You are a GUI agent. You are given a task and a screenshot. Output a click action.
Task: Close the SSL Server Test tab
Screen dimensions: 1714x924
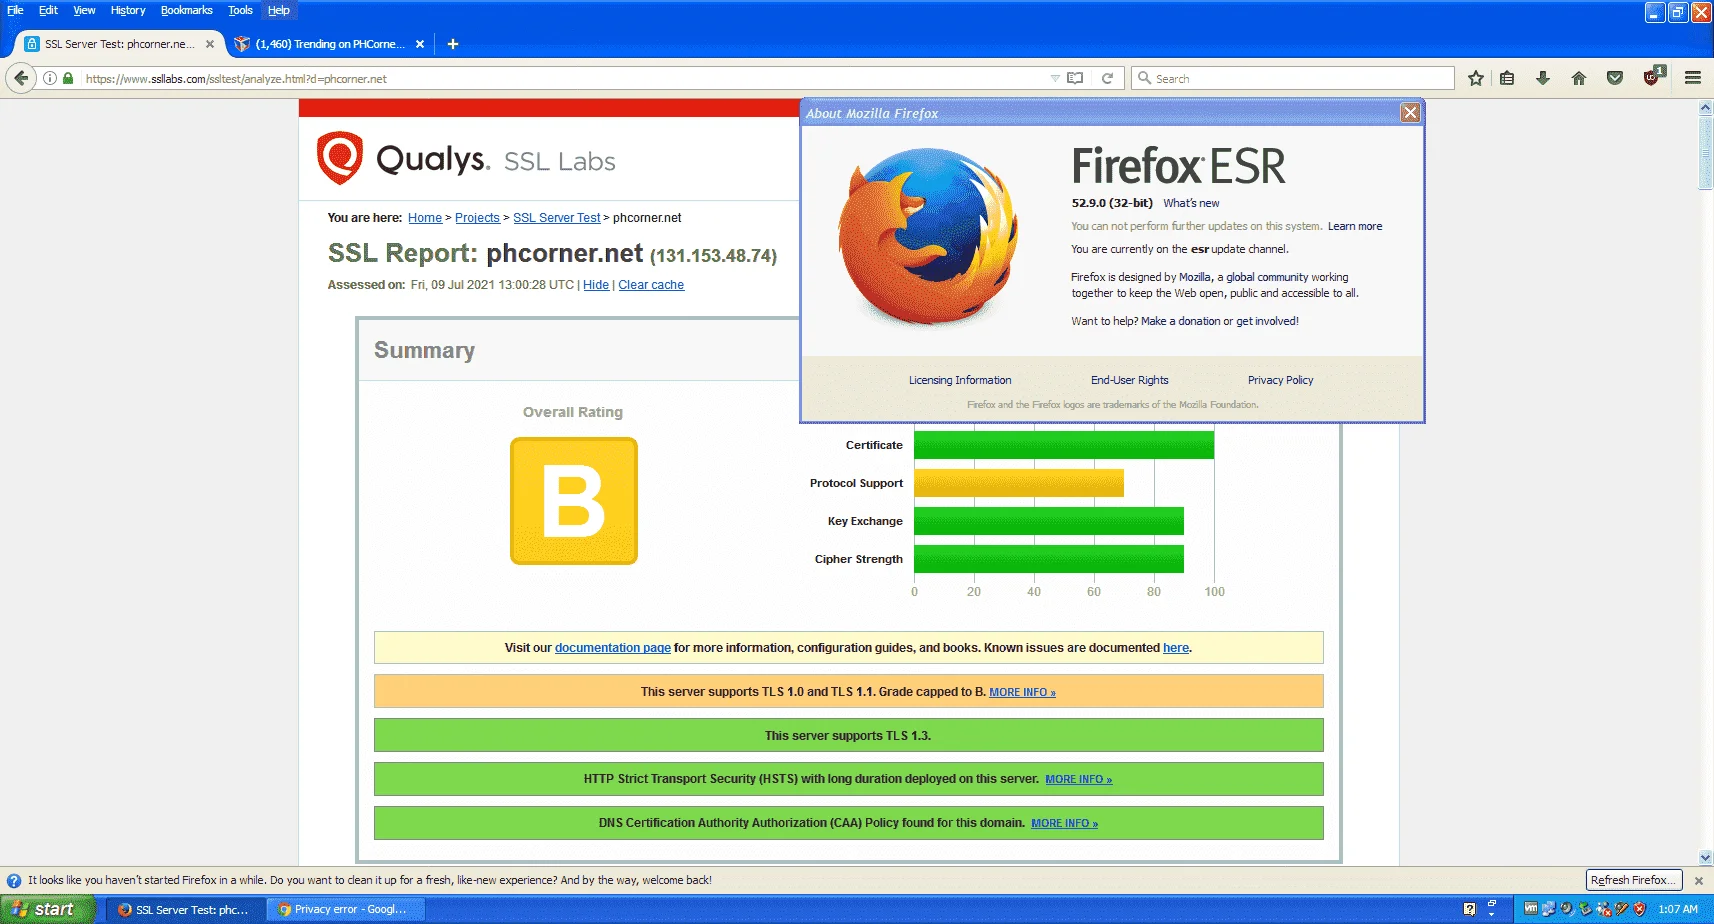click(x=210, y=44)
